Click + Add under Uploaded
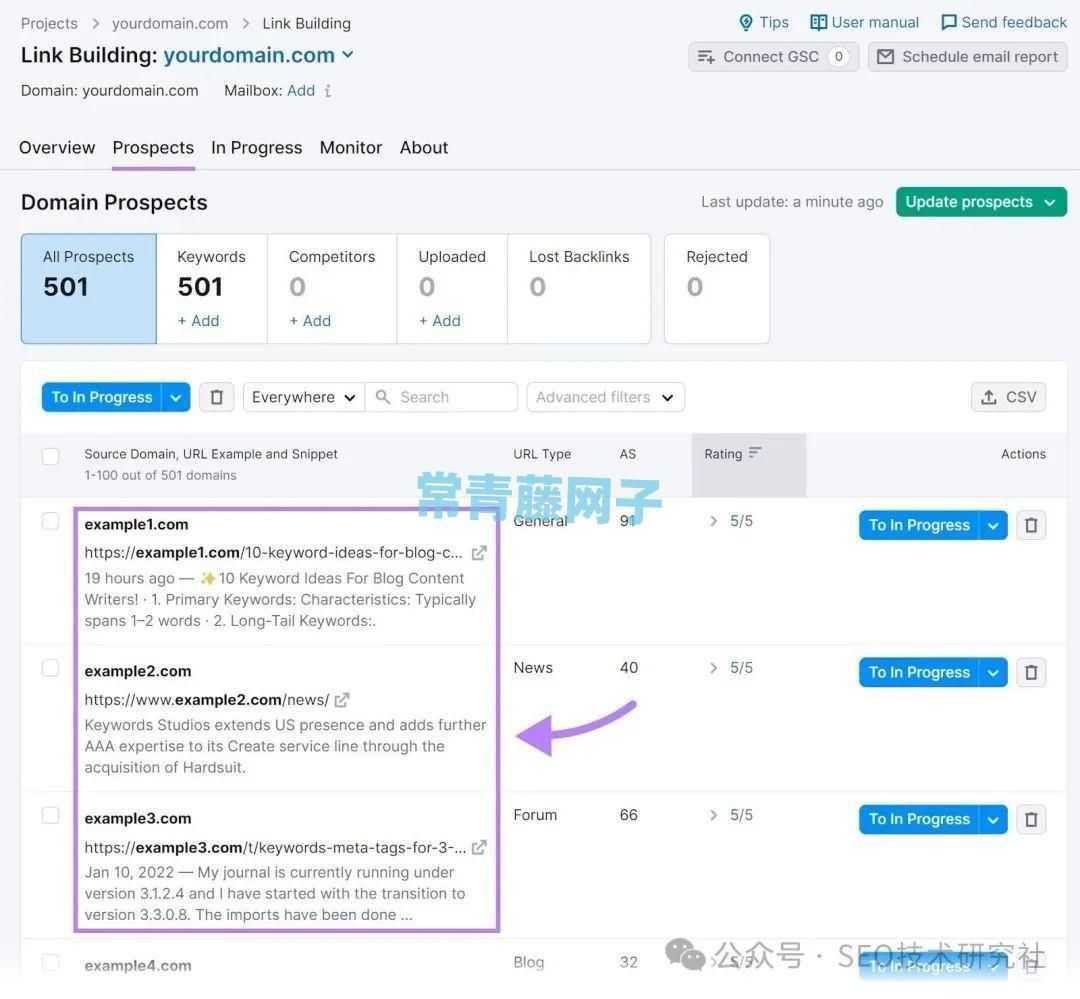Image resolution: width=1080 pixels, height=999 pixels. tap(439, 321)
